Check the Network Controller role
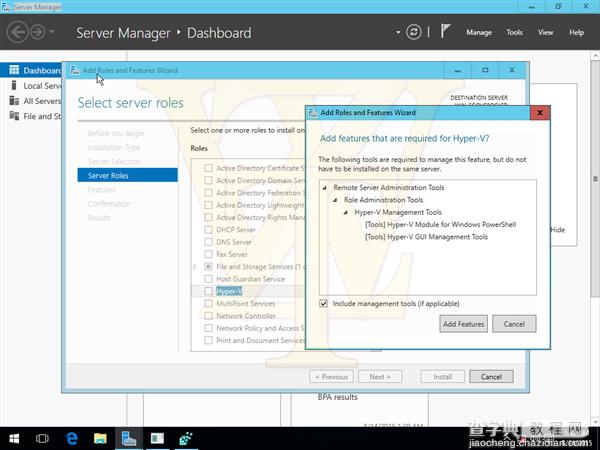This screenshot has height=450, width=600. [x=209, y=316]
